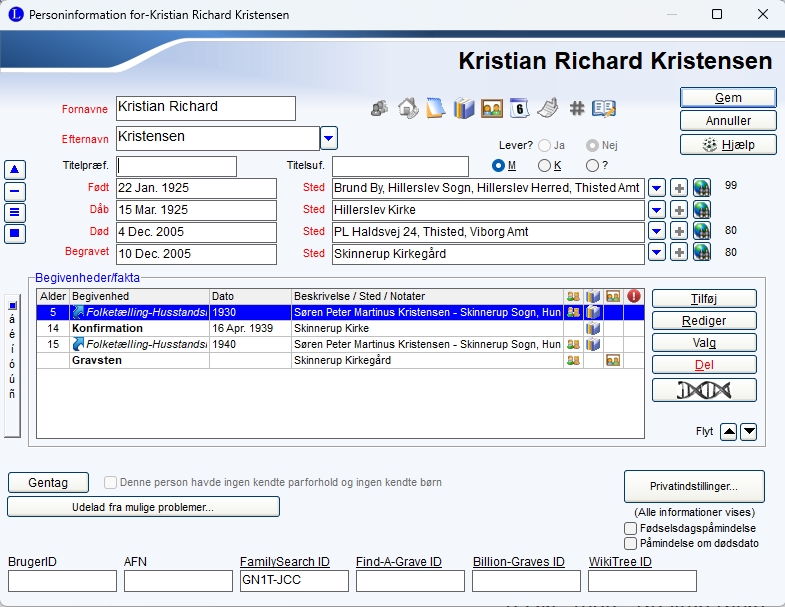Open the sources books icon in top toolbar
Viewport: 785px width, 607px height.
[x=463, y=108]
